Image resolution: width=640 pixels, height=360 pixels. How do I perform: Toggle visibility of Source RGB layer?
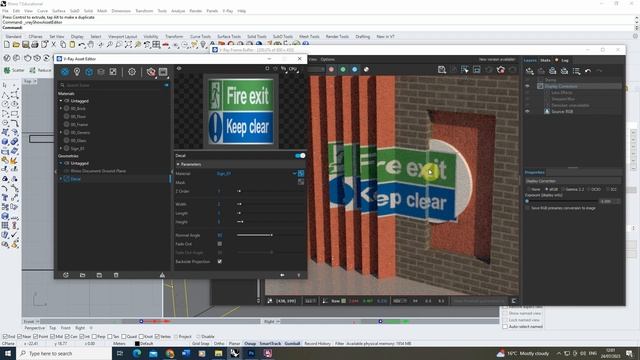(x=527, y=111)
